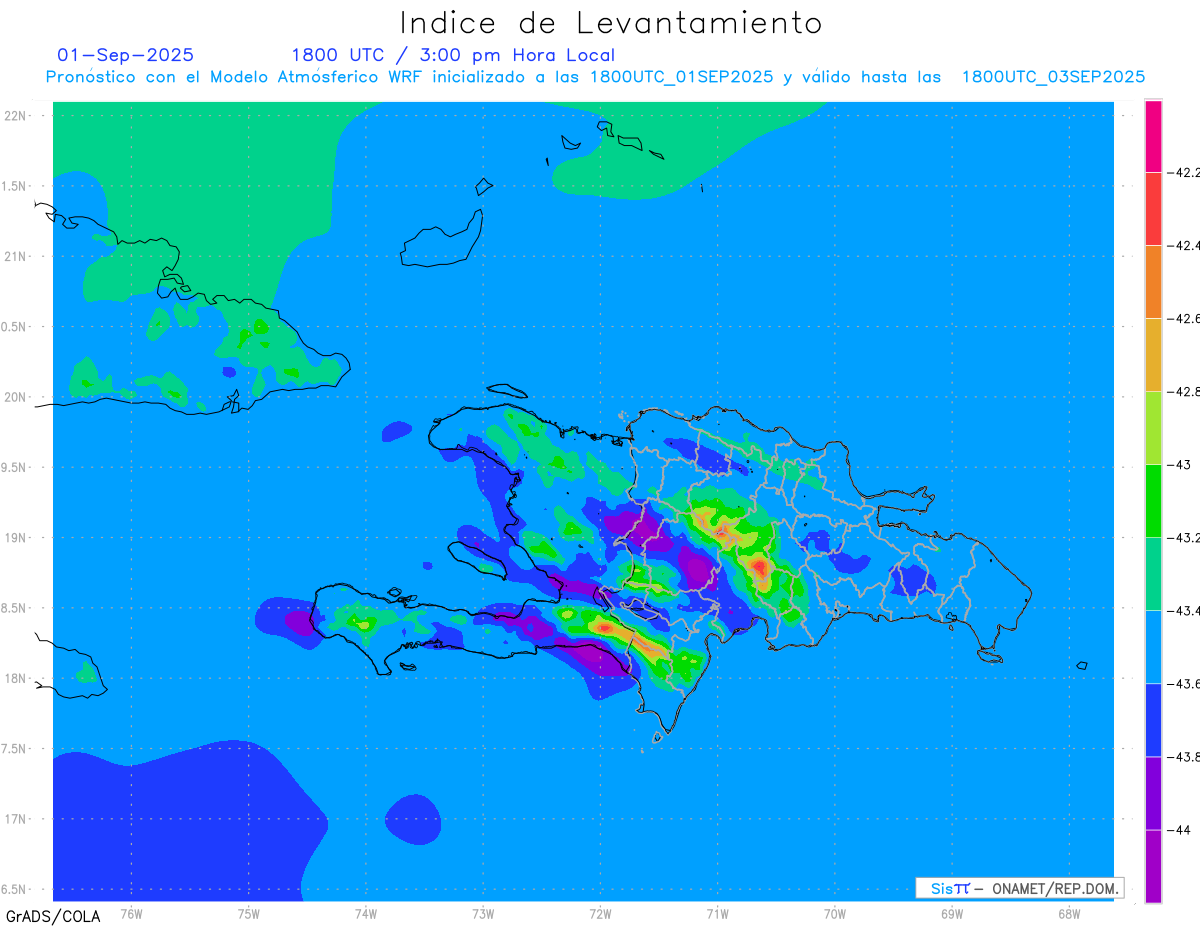The width and height of the screenshot is (1200, 927).
Task: Click the '-43.8' legend value
Action: coord(1184,756)
